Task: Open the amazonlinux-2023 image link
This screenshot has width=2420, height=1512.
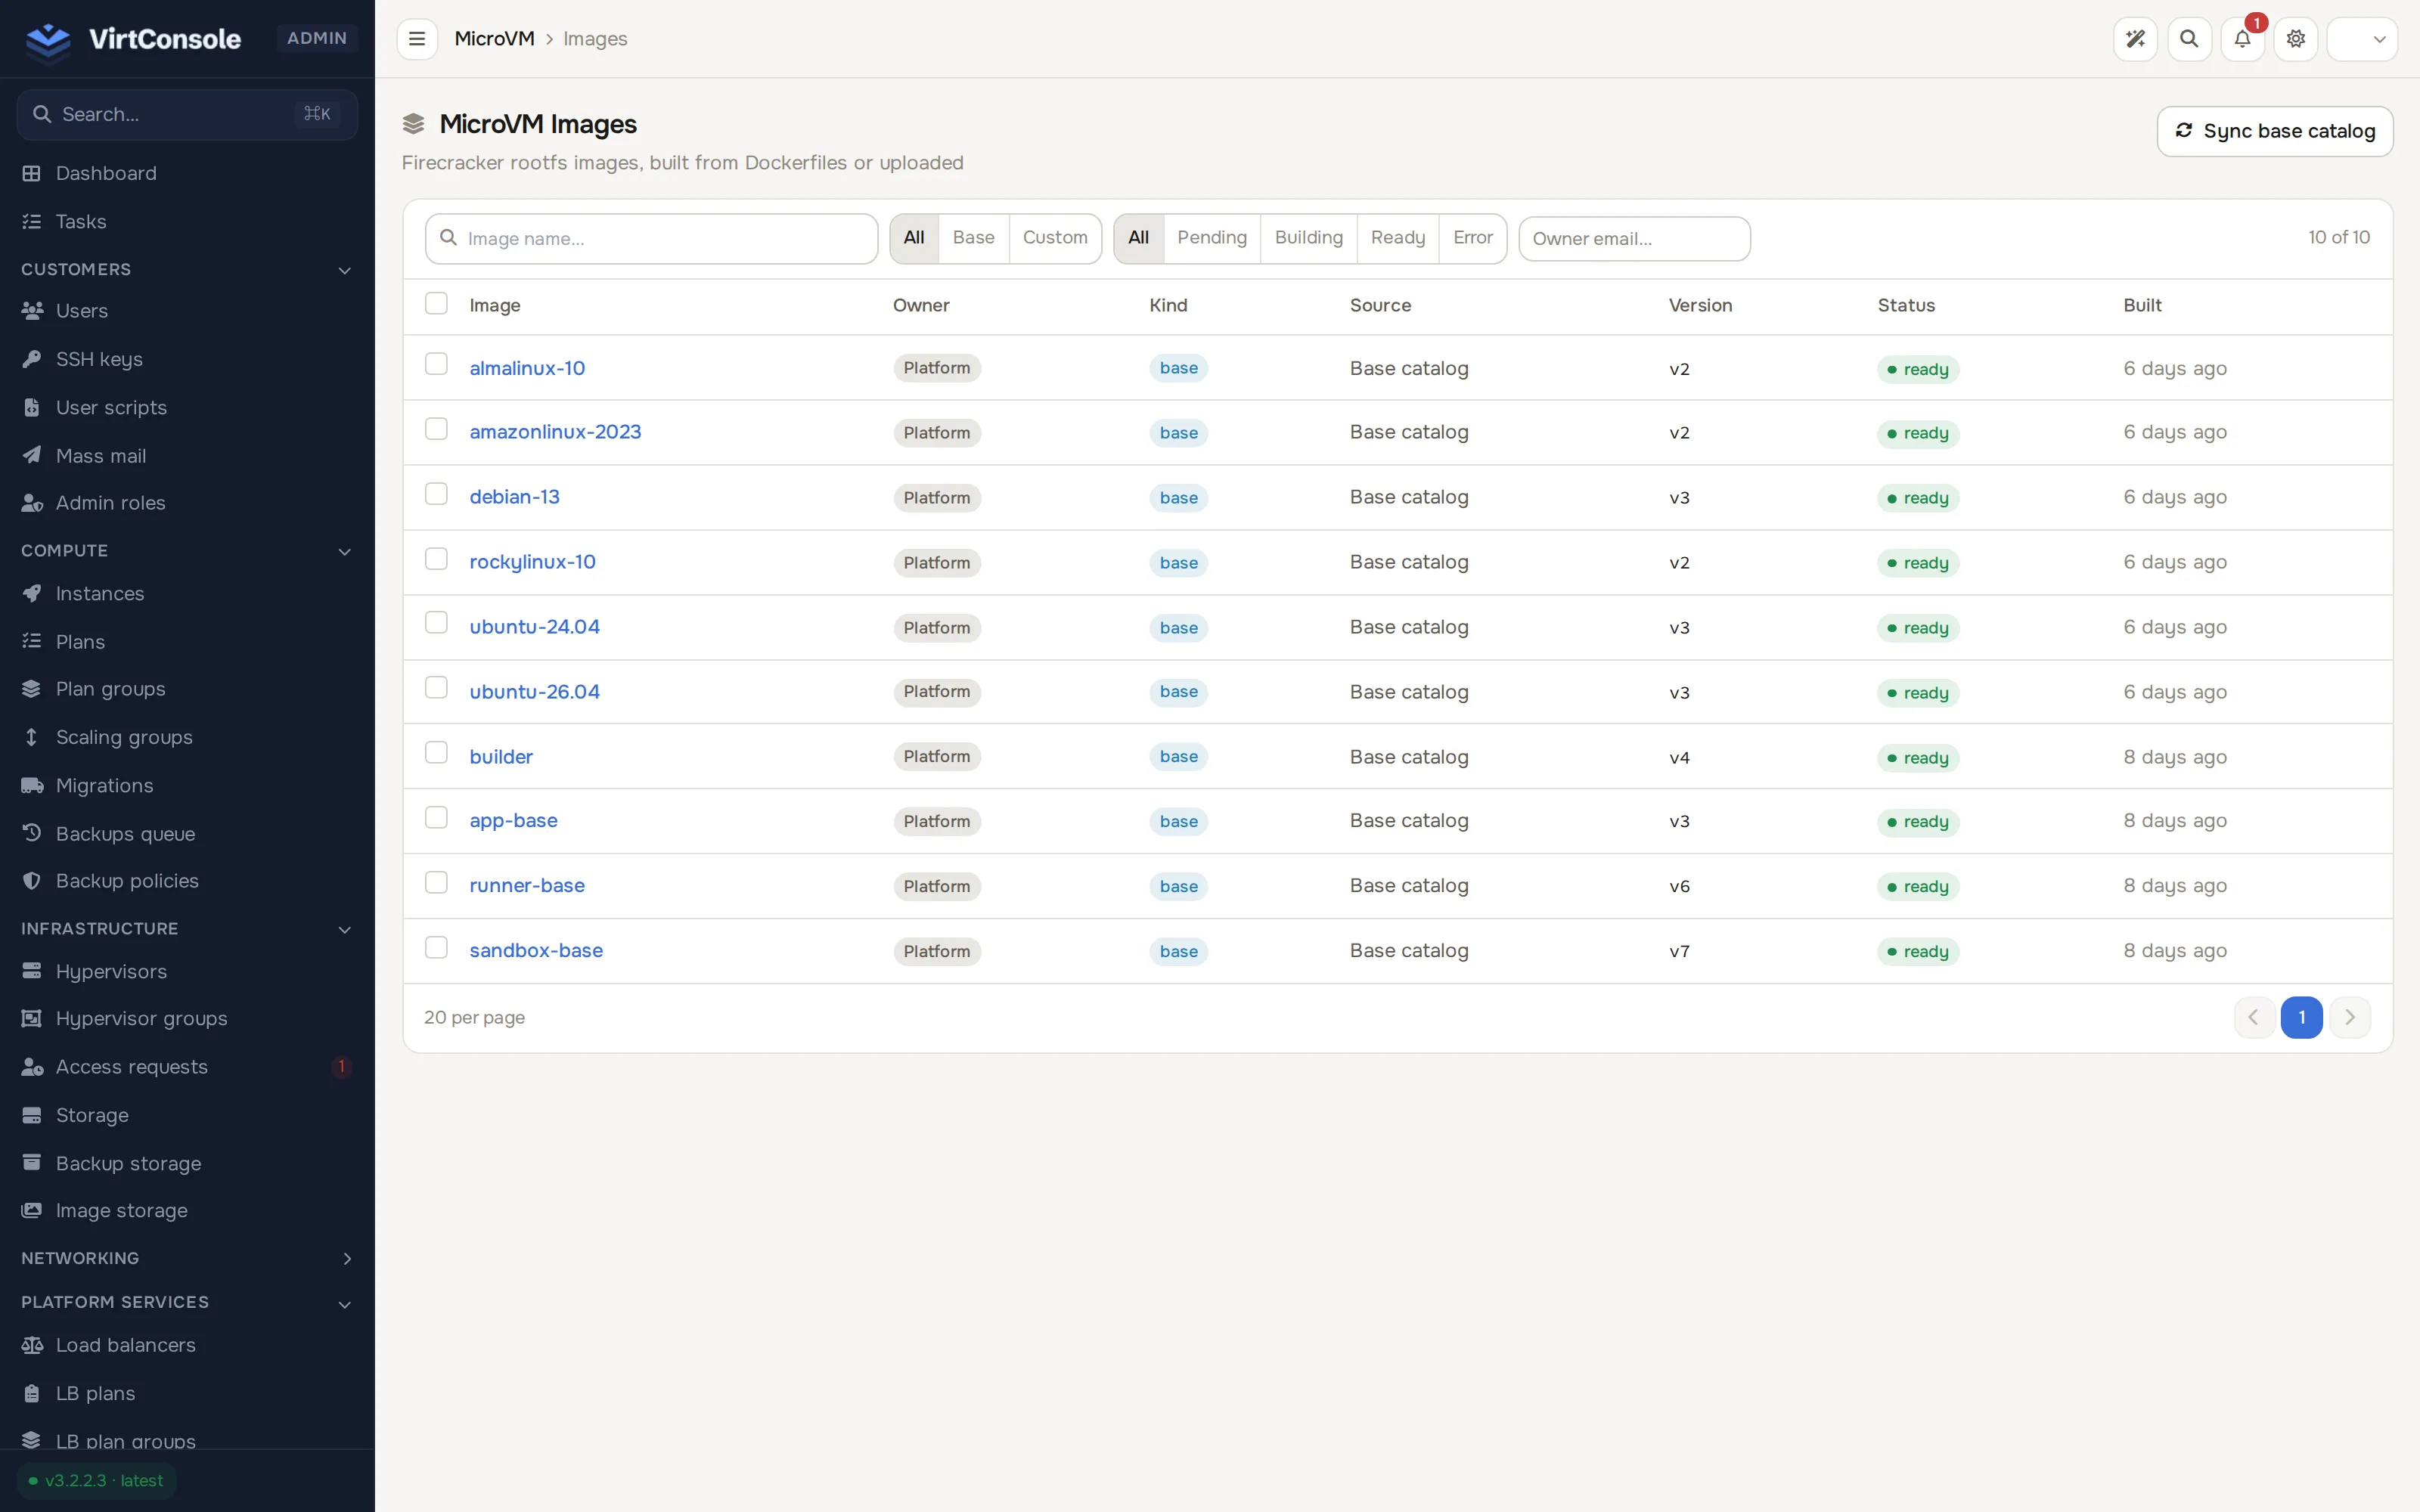Action: click(555, 432)
